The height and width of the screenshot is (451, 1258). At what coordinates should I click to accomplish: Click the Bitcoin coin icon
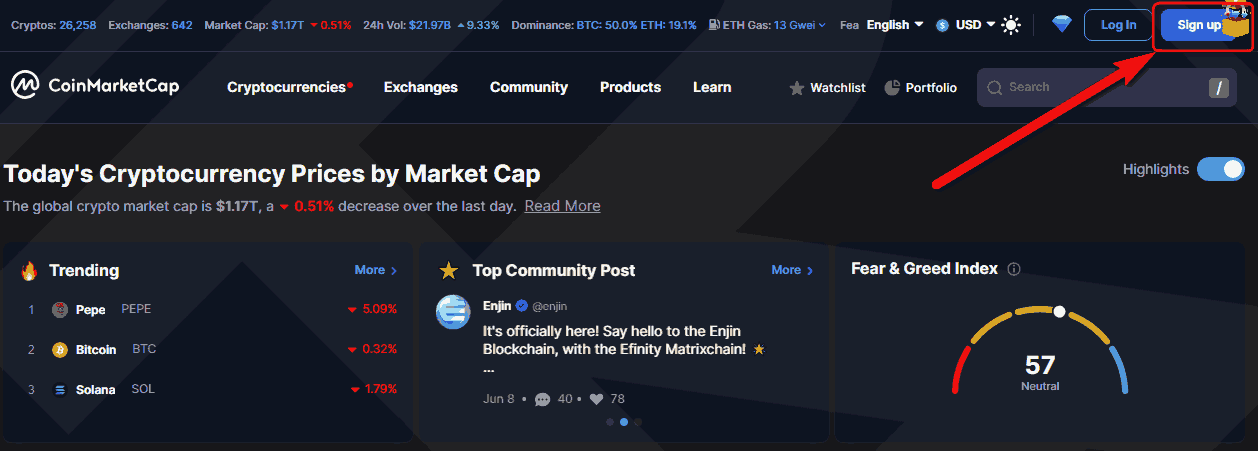[x=60, y=350]
